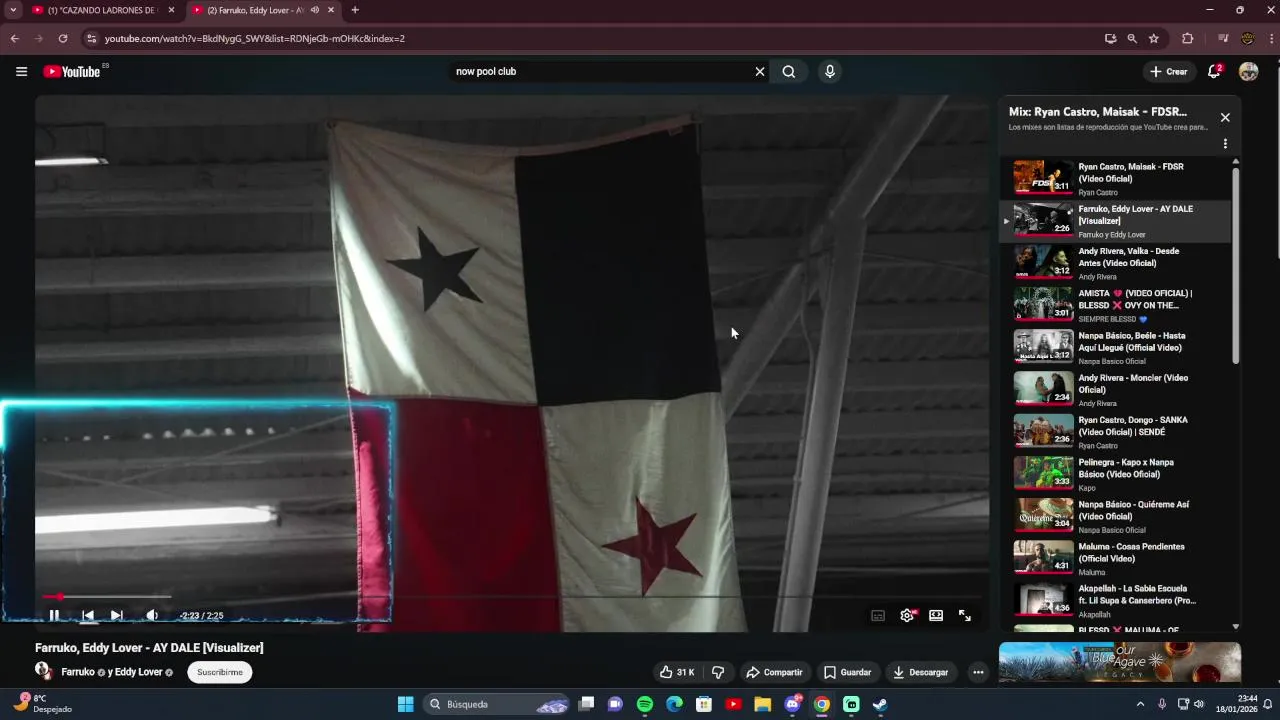
Task: Go to previous video in playlist
Action: click(87, 615)
